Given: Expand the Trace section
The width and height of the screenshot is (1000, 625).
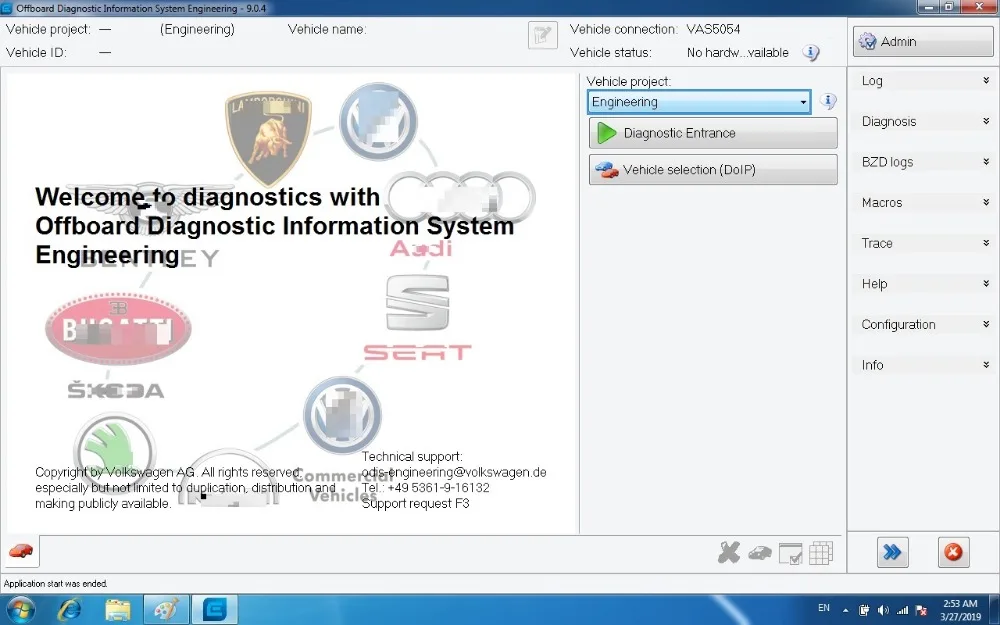Looking at the screenshot, I should click(x=923, y=243).
